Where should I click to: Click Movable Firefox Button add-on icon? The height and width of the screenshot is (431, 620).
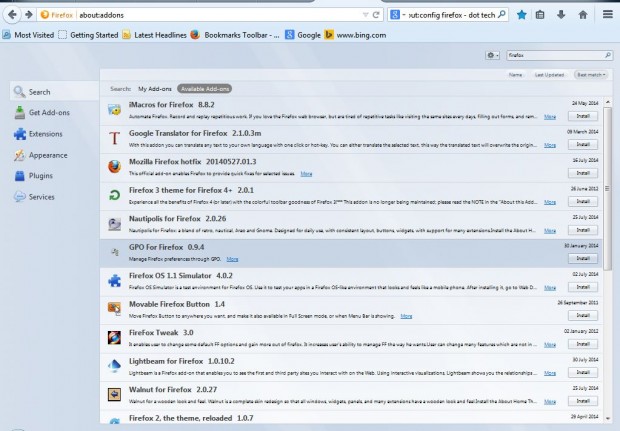point(114,309)
